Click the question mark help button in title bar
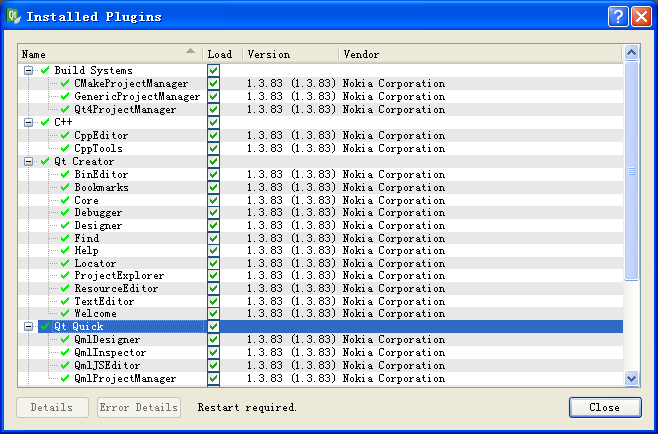The image size is (658, 434). click(618, 16)
